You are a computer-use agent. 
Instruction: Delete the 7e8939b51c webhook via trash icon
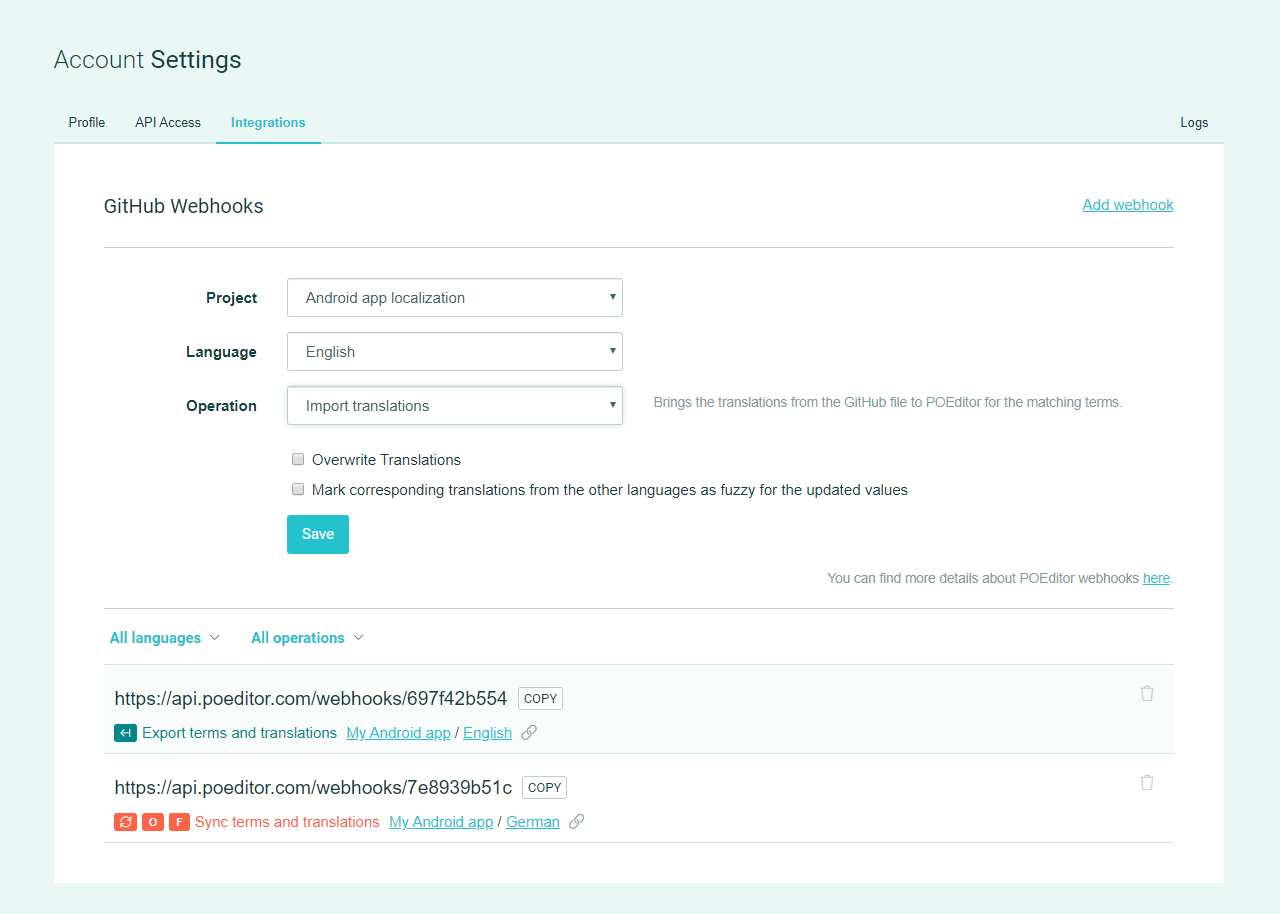point(1147,782)
